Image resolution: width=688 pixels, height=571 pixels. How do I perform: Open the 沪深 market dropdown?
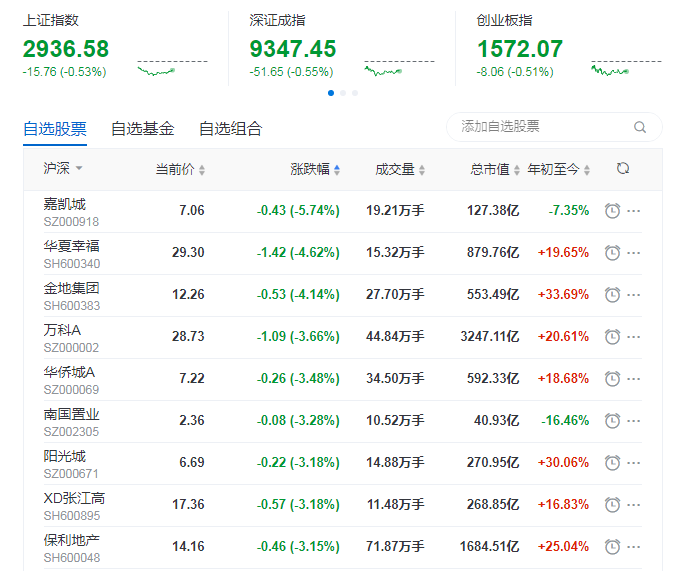(x=63, y=168)
